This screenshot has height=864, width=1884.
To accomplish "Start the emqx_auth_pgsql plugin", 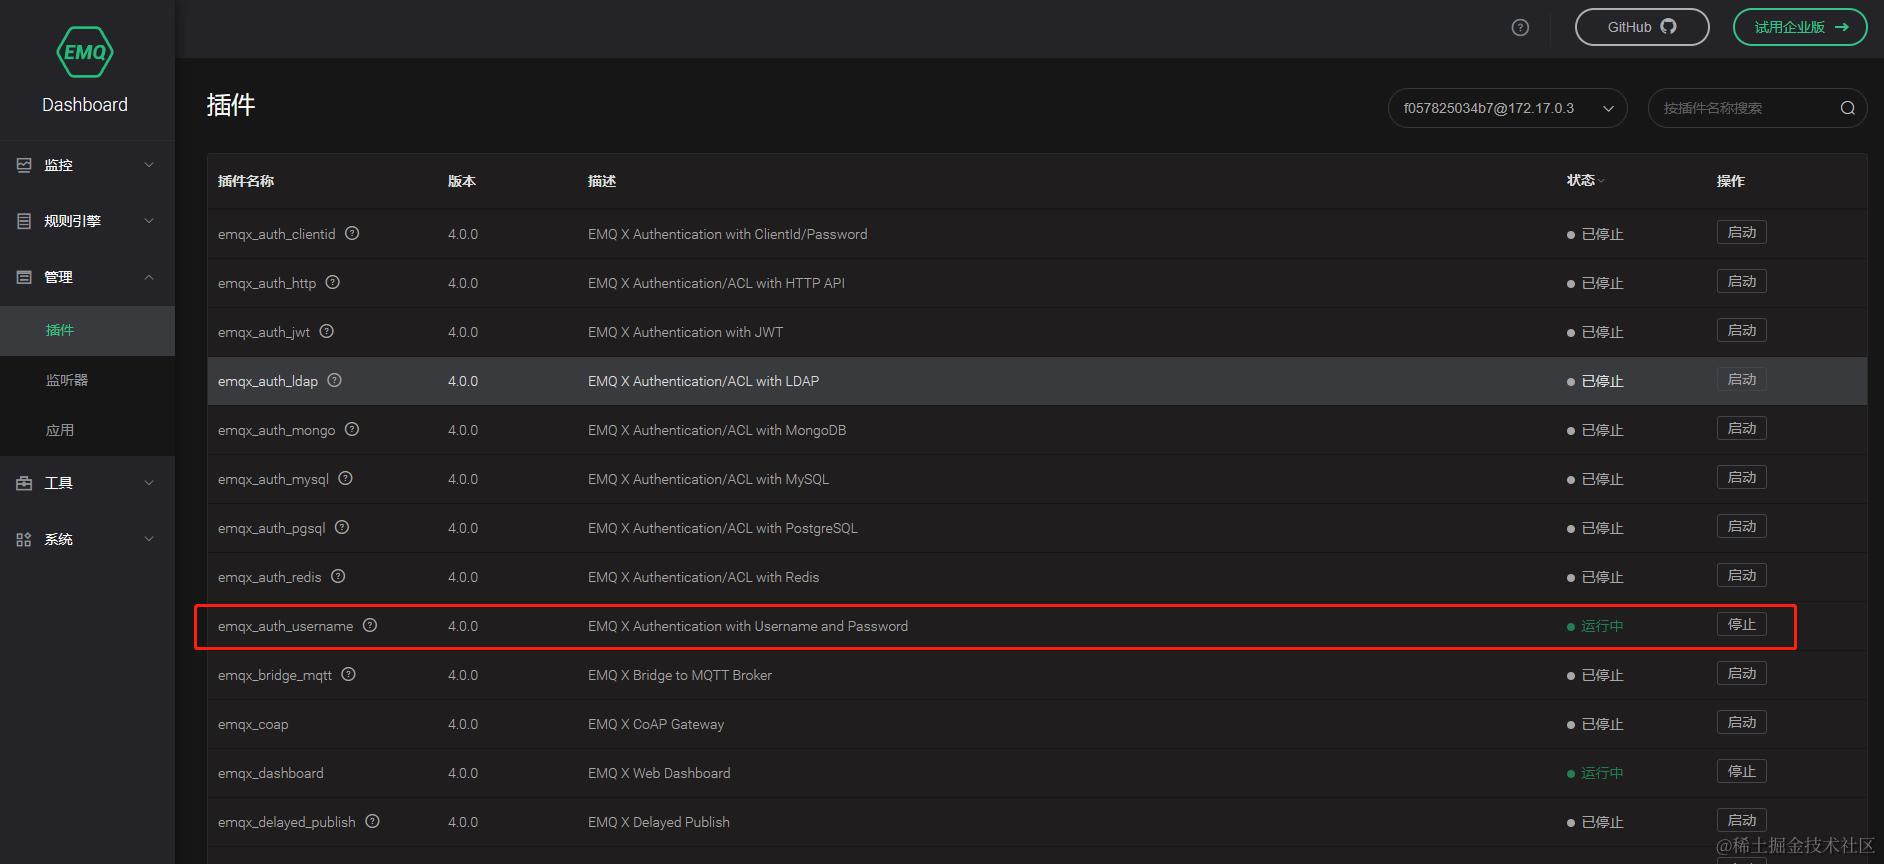I will [x=1742, y=526].
